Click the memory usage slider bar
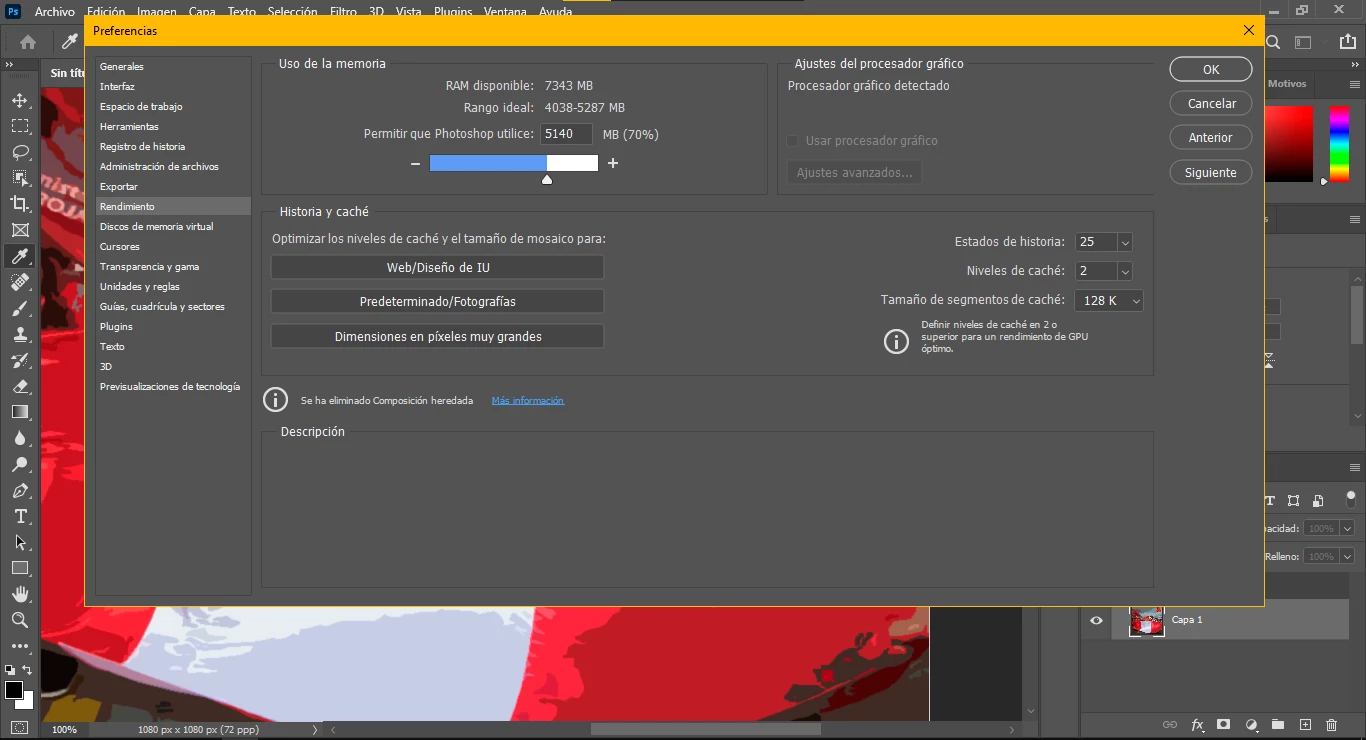 point(514,163)
